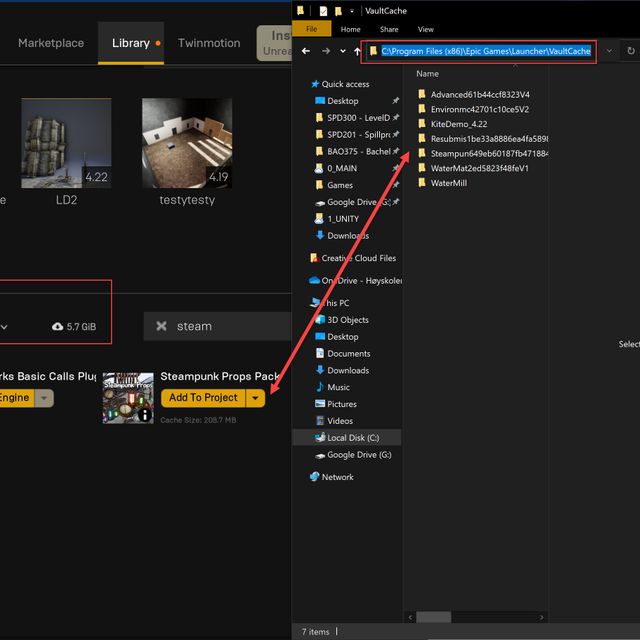Open the Marketplace tab in Epic Launcher
Screen dimensions: 640x640
pos(51,43)
